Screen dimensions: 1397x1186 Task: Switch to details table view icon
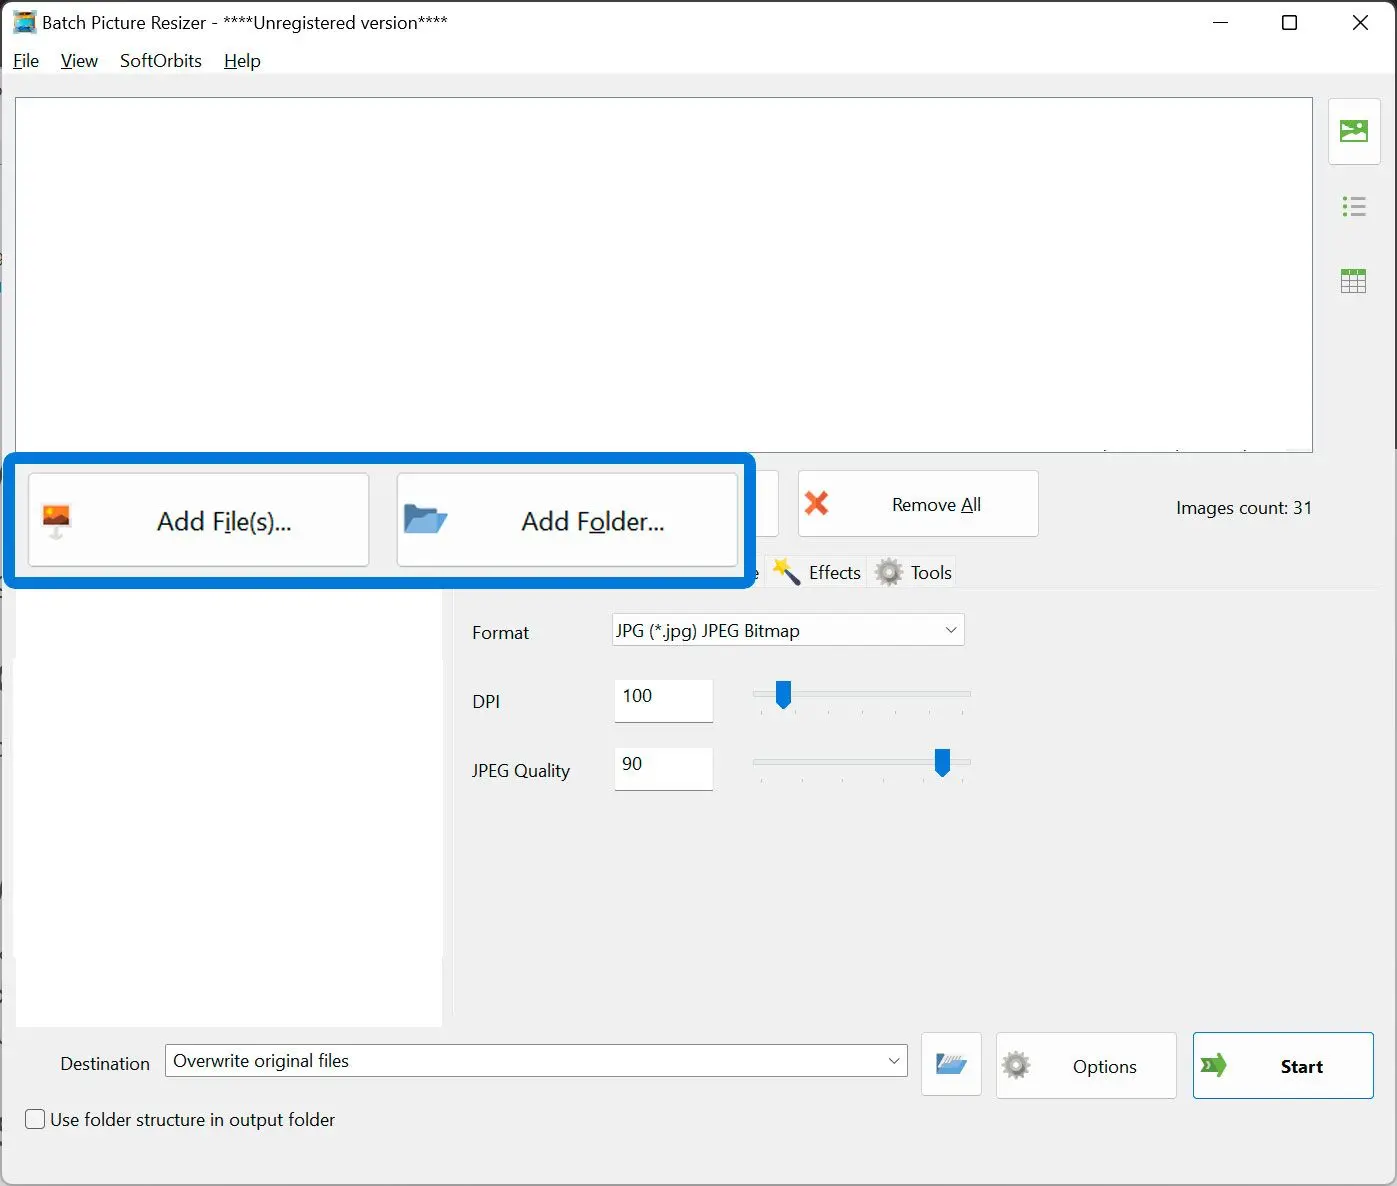coord(1353,281)
